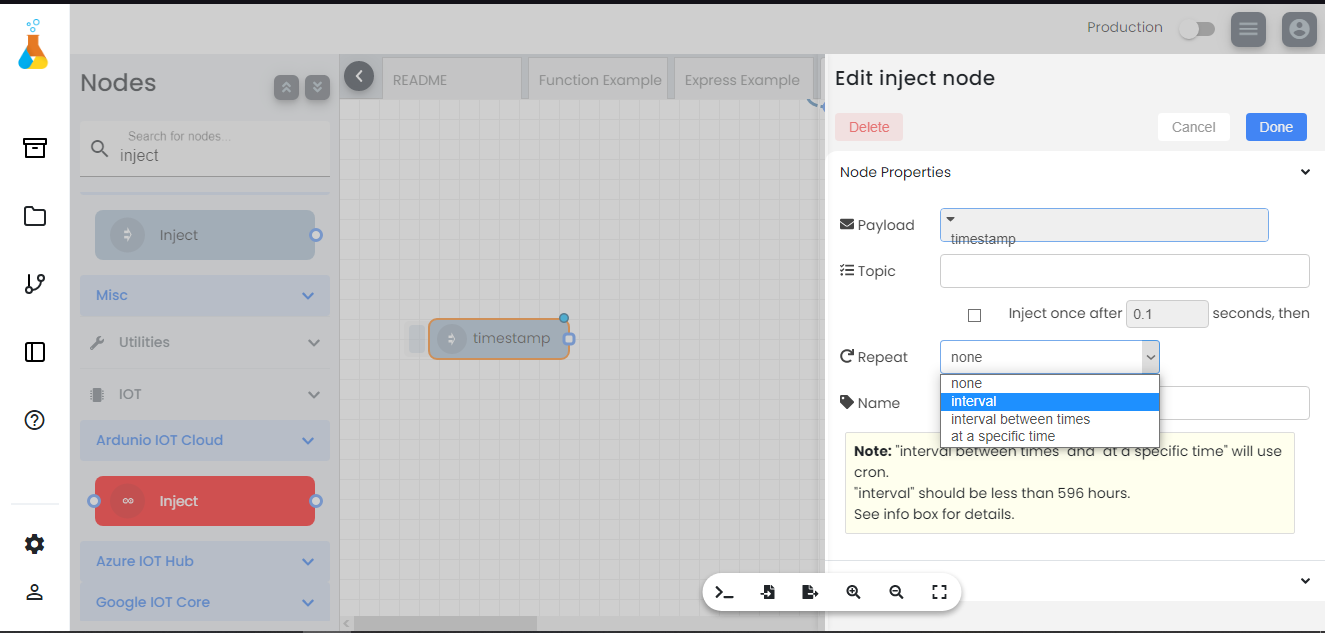Click inside the Topic input field
This screenshot has width=1325, height=633.
[x=1124, y=270]
